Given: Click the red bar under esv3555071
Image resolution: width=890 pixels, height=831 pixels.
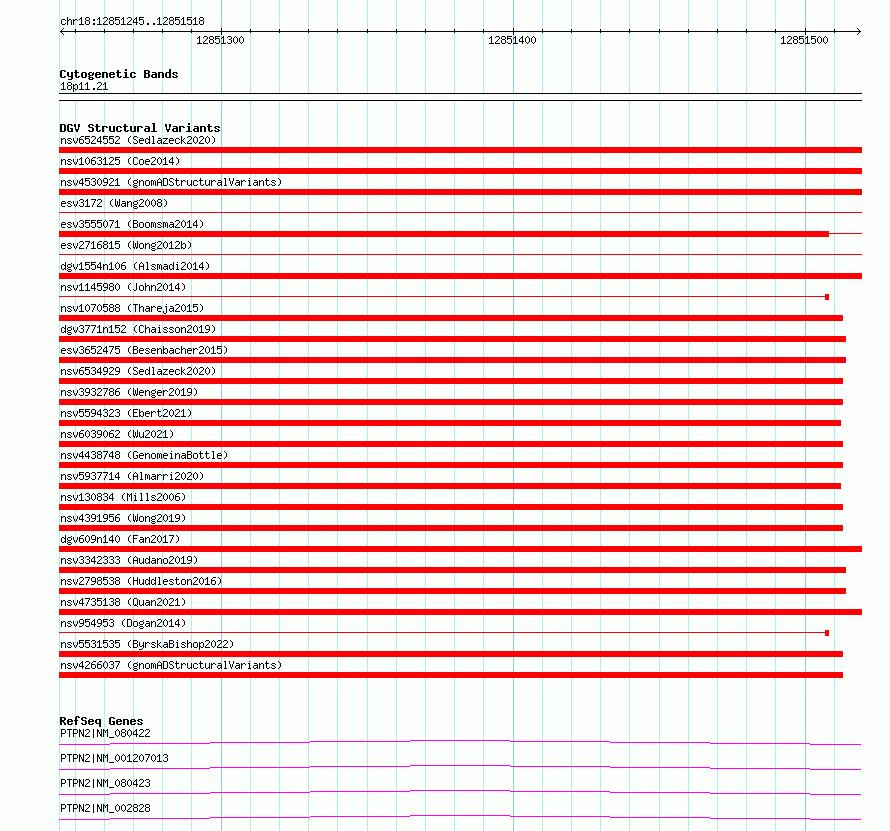Looking at the screenshot, I should click(x=444, y=234).
